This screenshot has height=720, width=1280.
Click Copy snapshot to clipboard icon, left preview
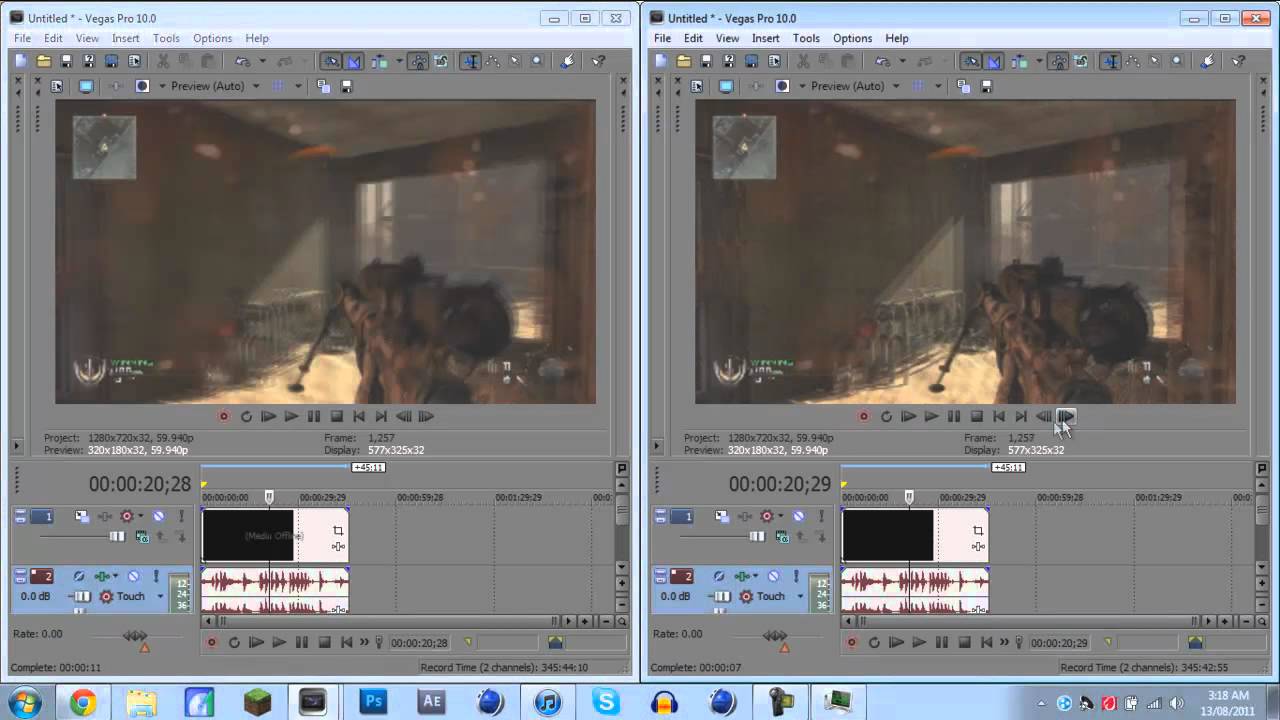click(x=323, y=86)
